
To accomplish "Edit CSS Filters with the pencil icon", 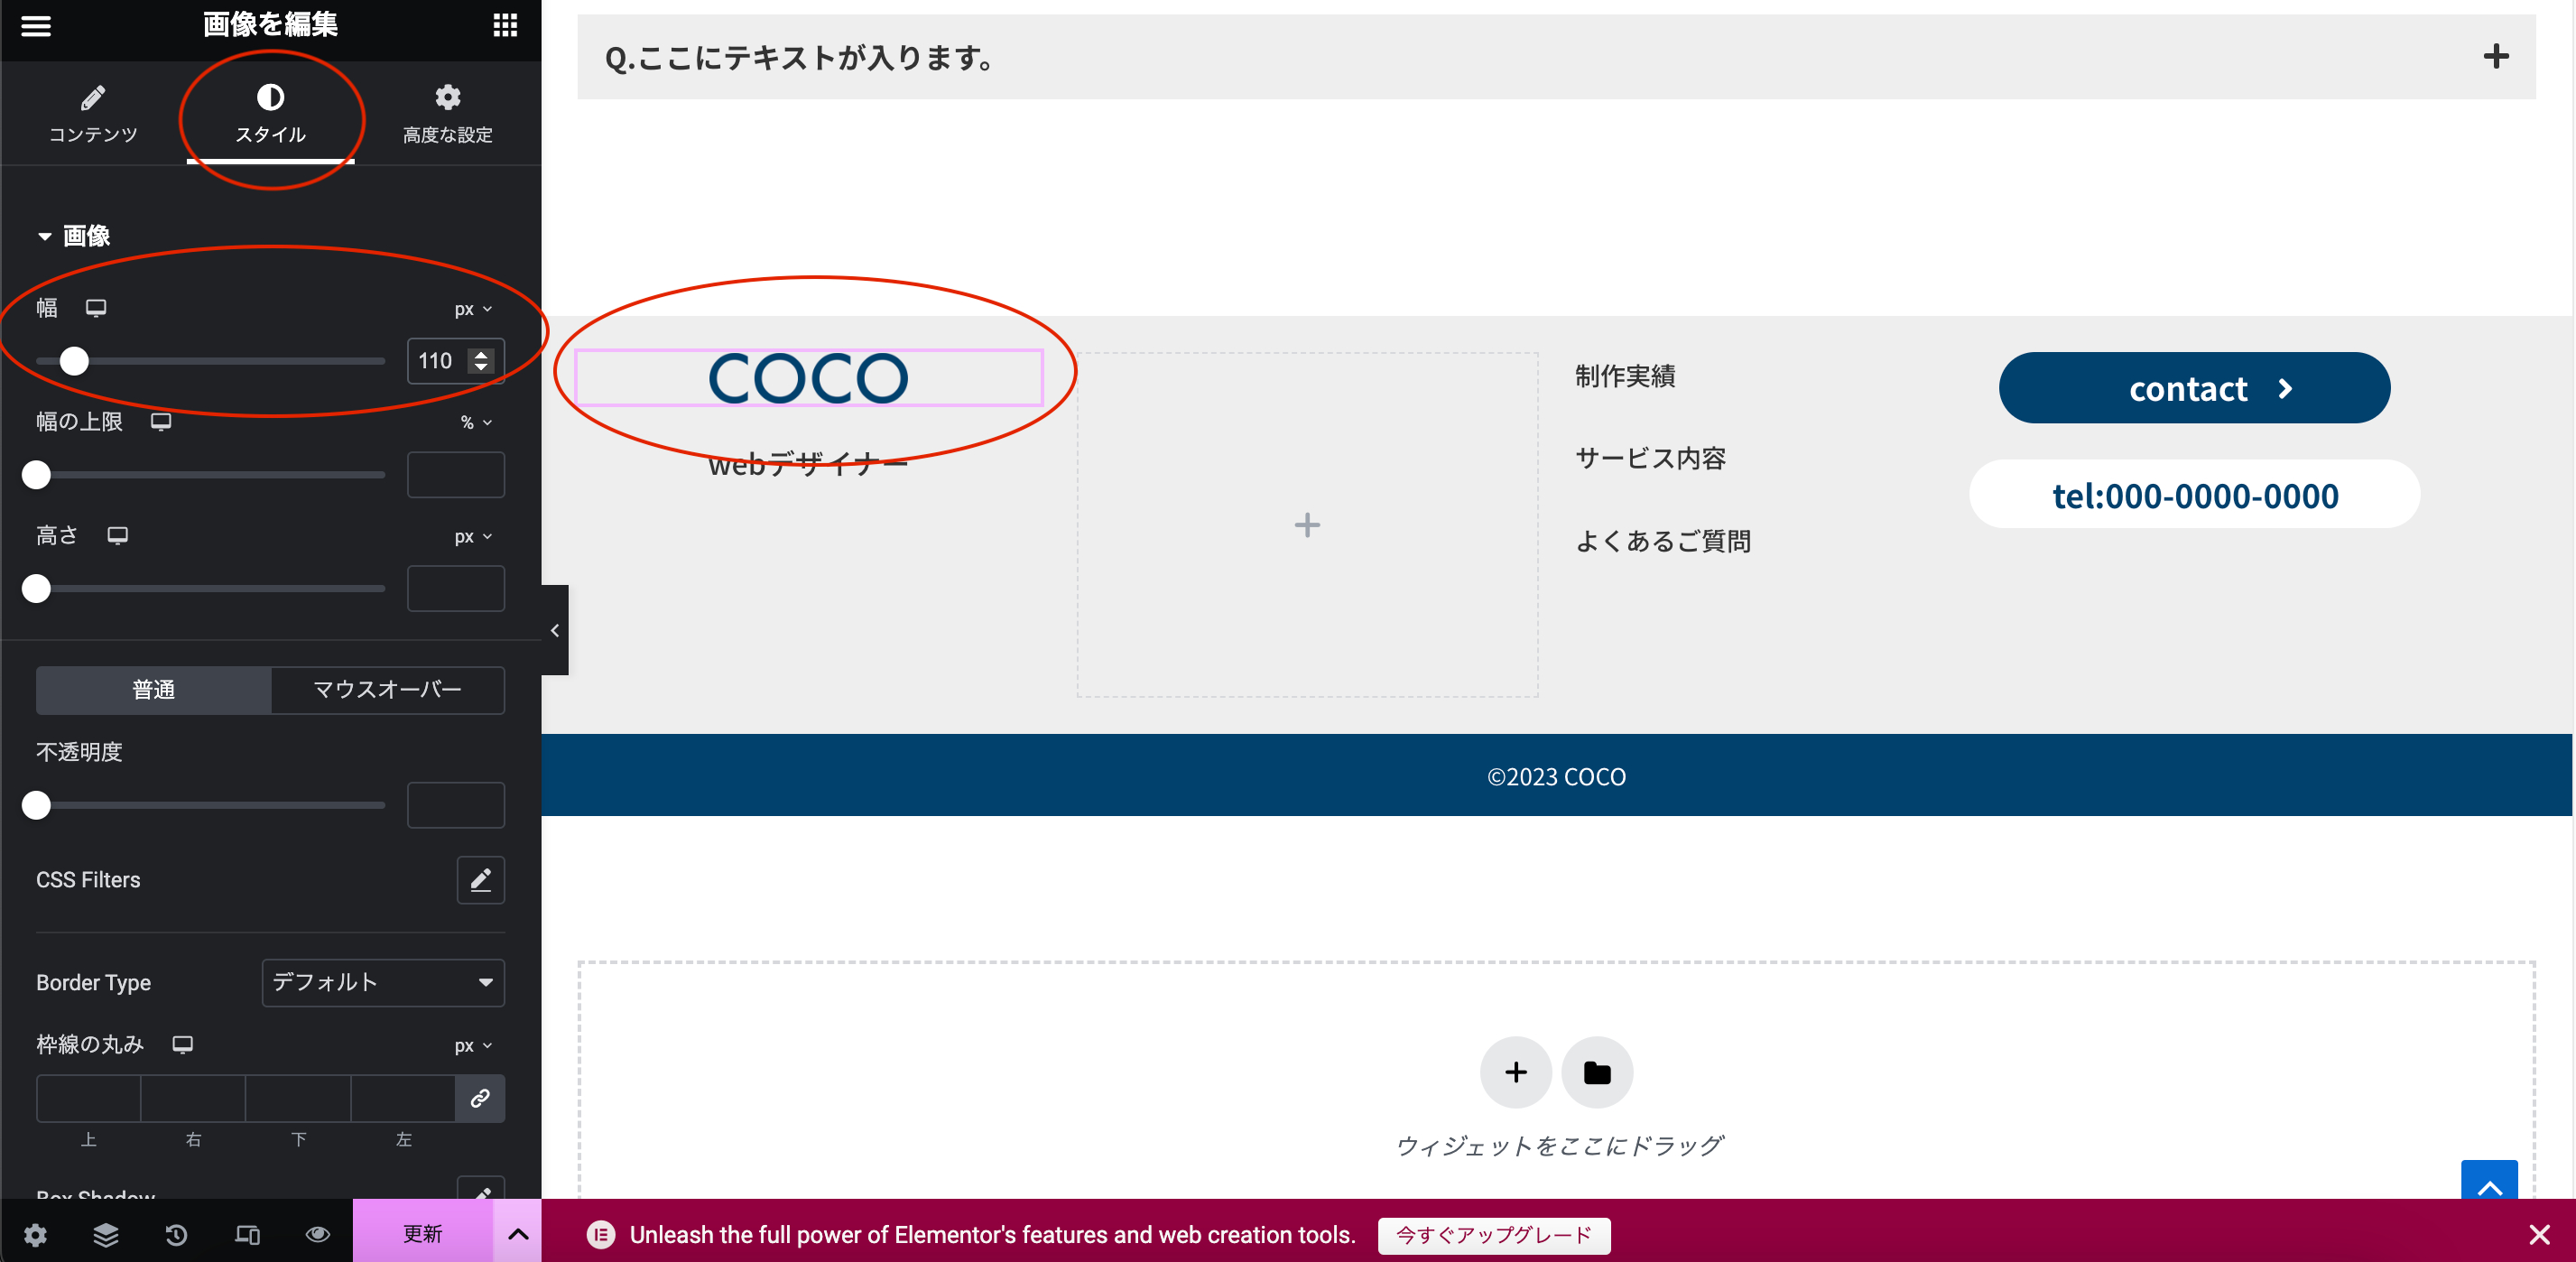I will [481, 881].
